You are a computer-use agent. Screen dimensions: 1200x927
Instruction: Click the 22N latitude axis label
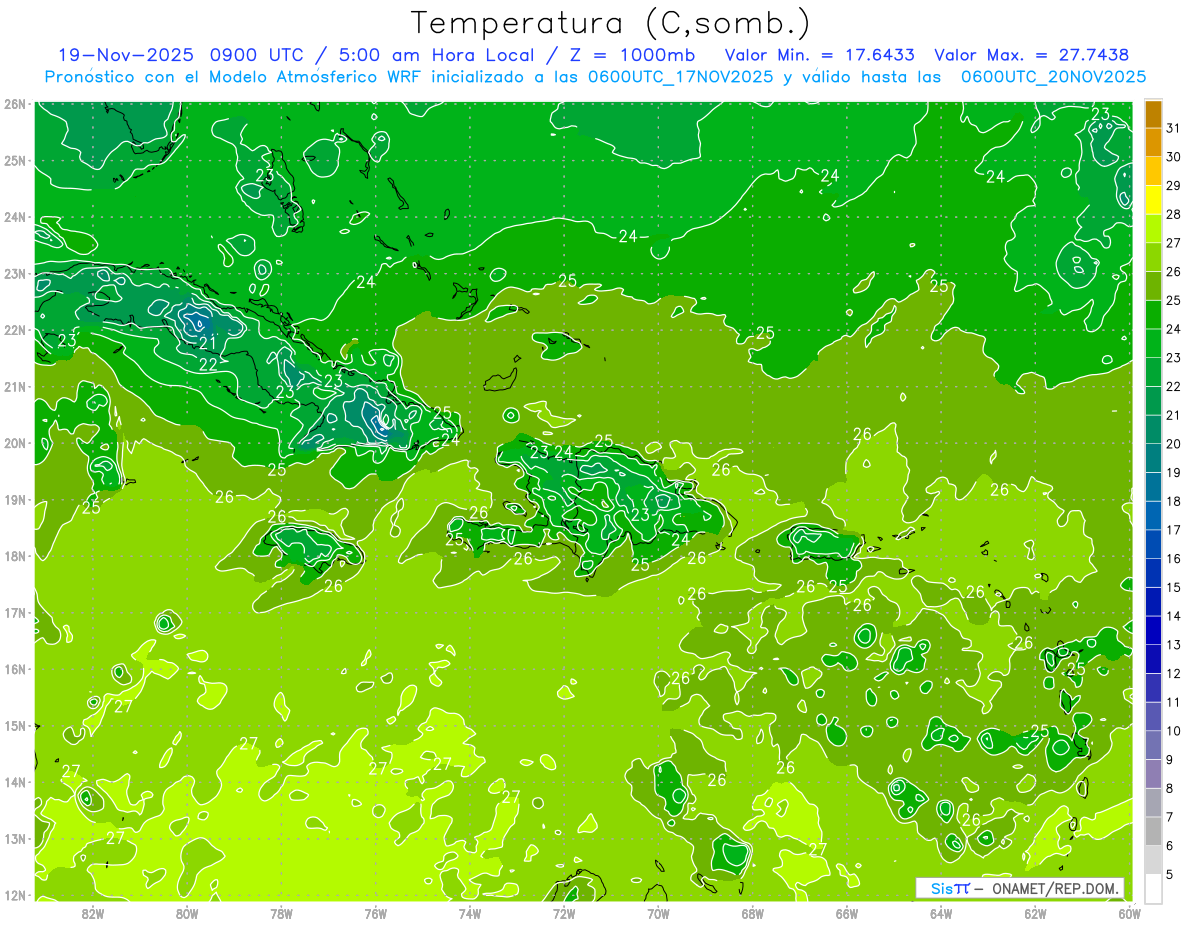[14, 330]
